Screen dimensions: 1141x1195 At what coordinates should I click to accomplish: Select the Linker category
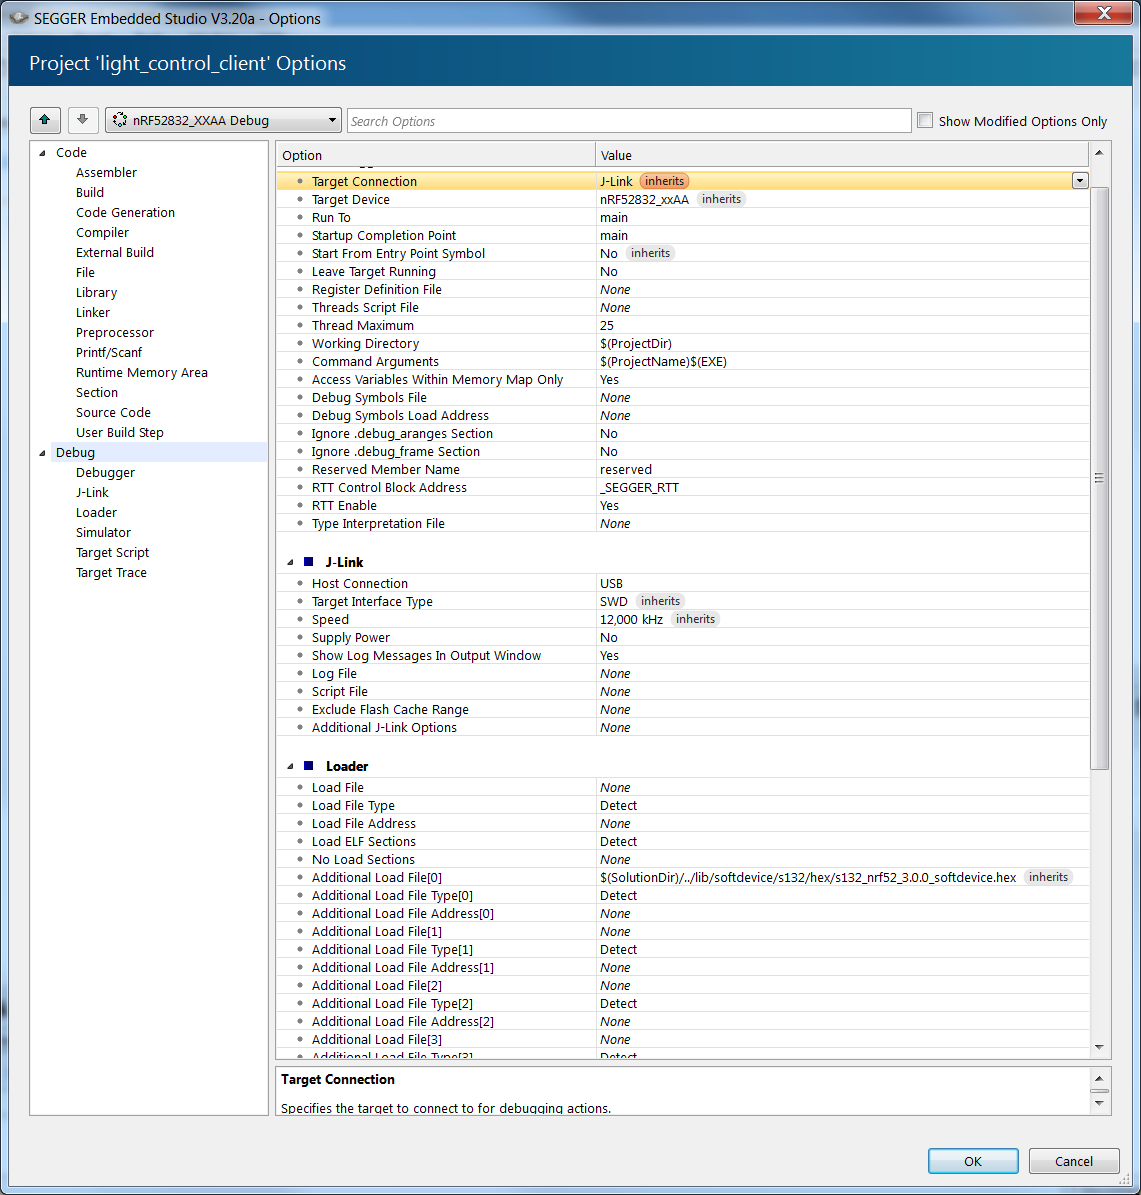click(x=92, y=312)
